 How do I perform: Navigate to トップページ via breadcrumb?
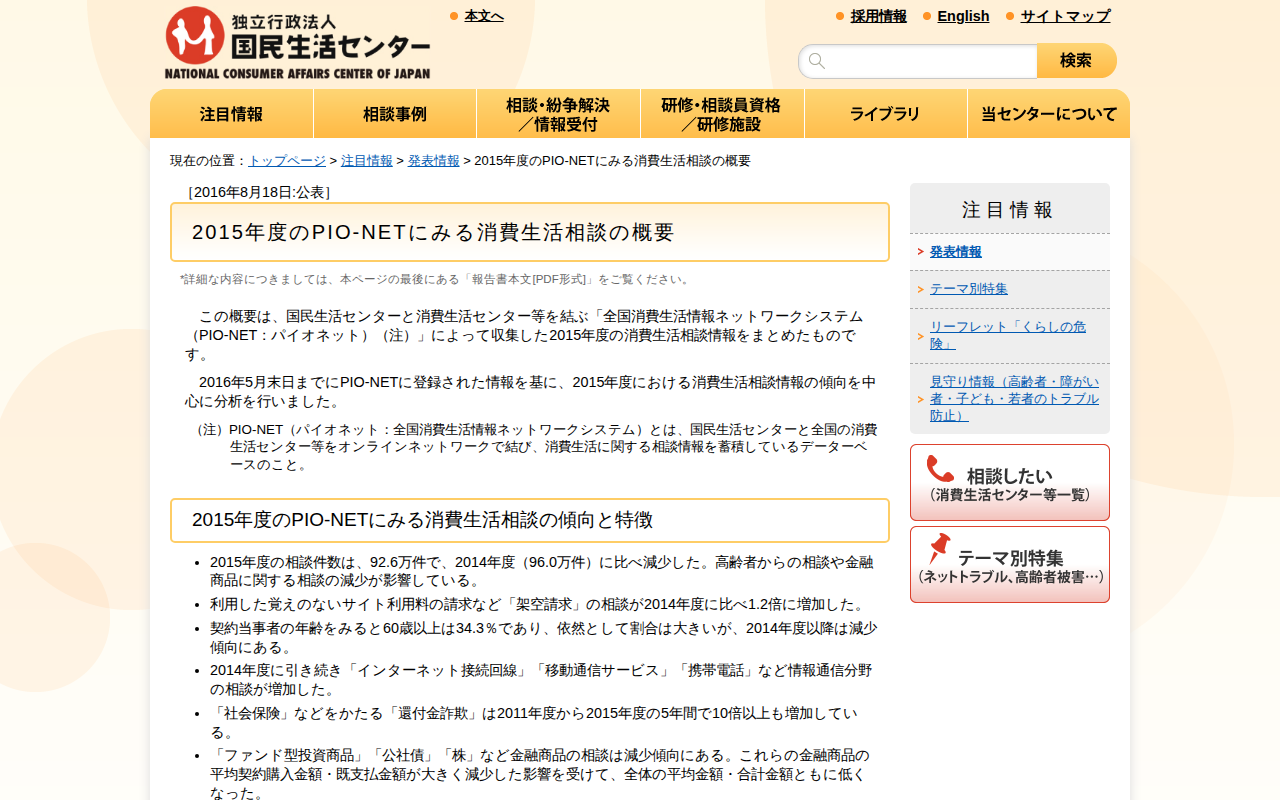pyautogui.click(x=286, y=160)
